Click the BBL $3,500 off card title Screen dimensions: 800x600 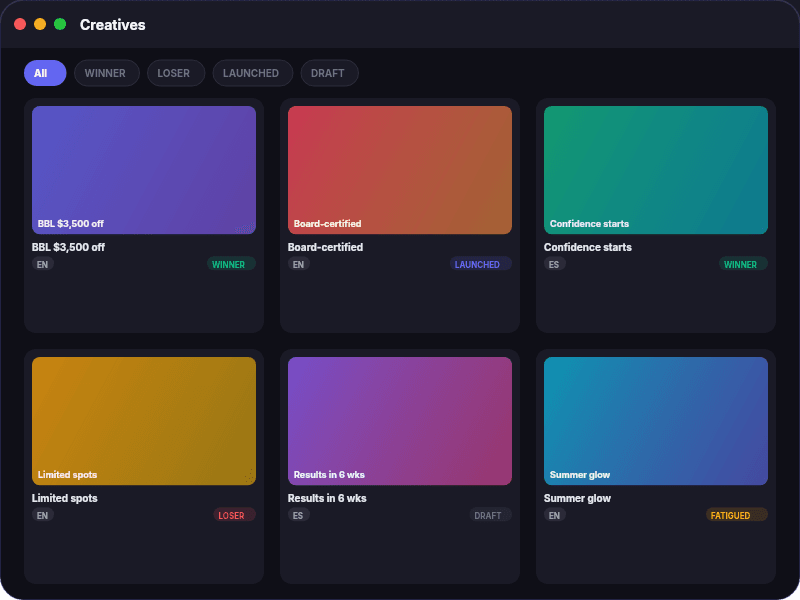point(68,247)
